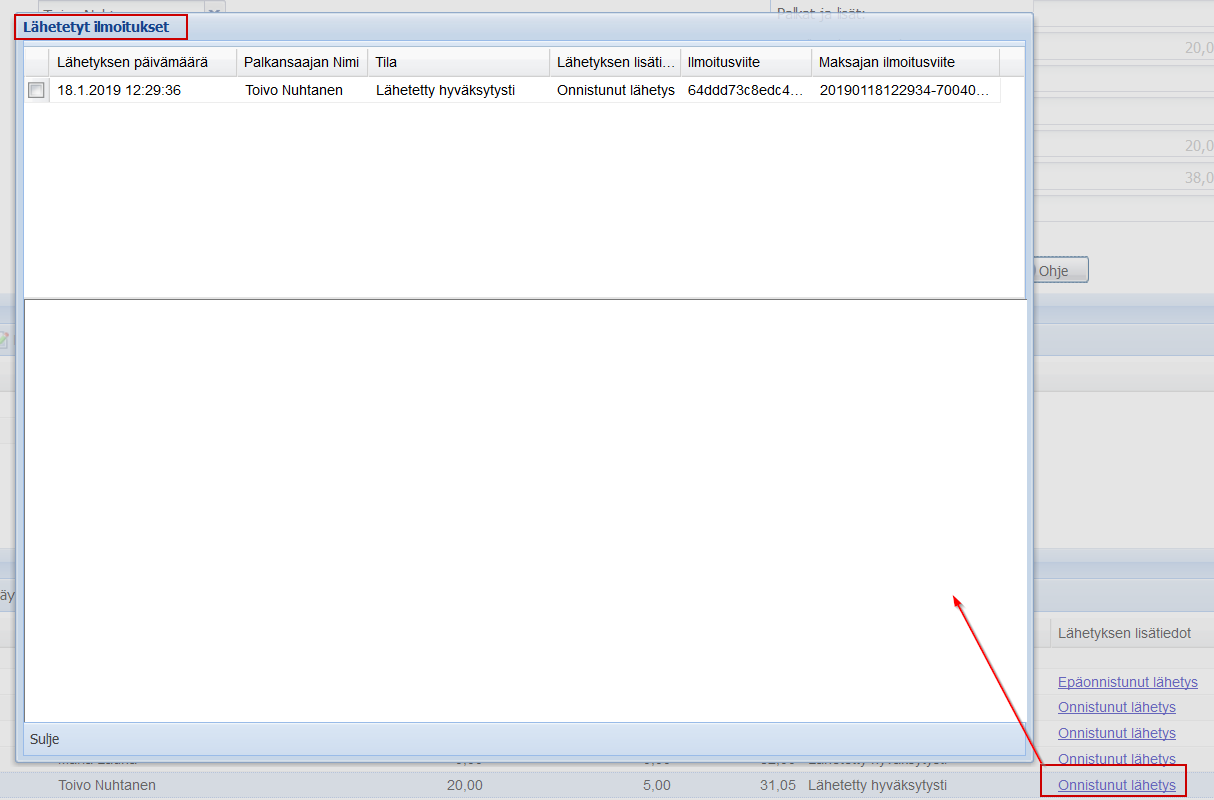The height and width of the screenshot is (800, 1214).
Task: Click the Toivo Nuhtanen name cell in the dialog
Action: point(294,90)
